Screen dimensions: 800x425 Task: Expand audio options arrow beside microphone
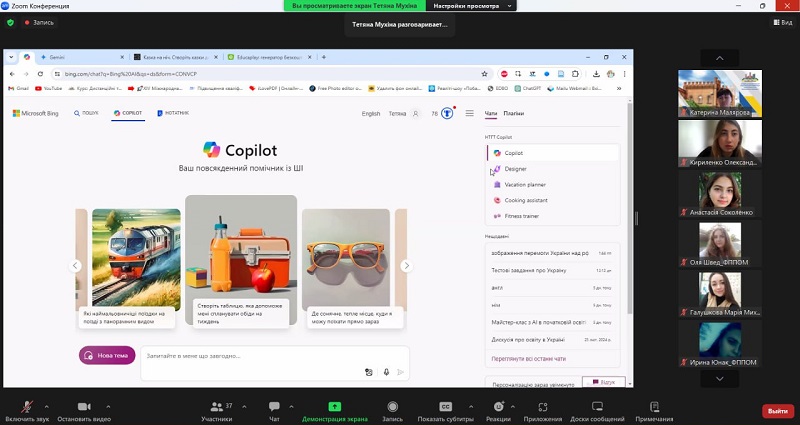(x=46, y=407)
